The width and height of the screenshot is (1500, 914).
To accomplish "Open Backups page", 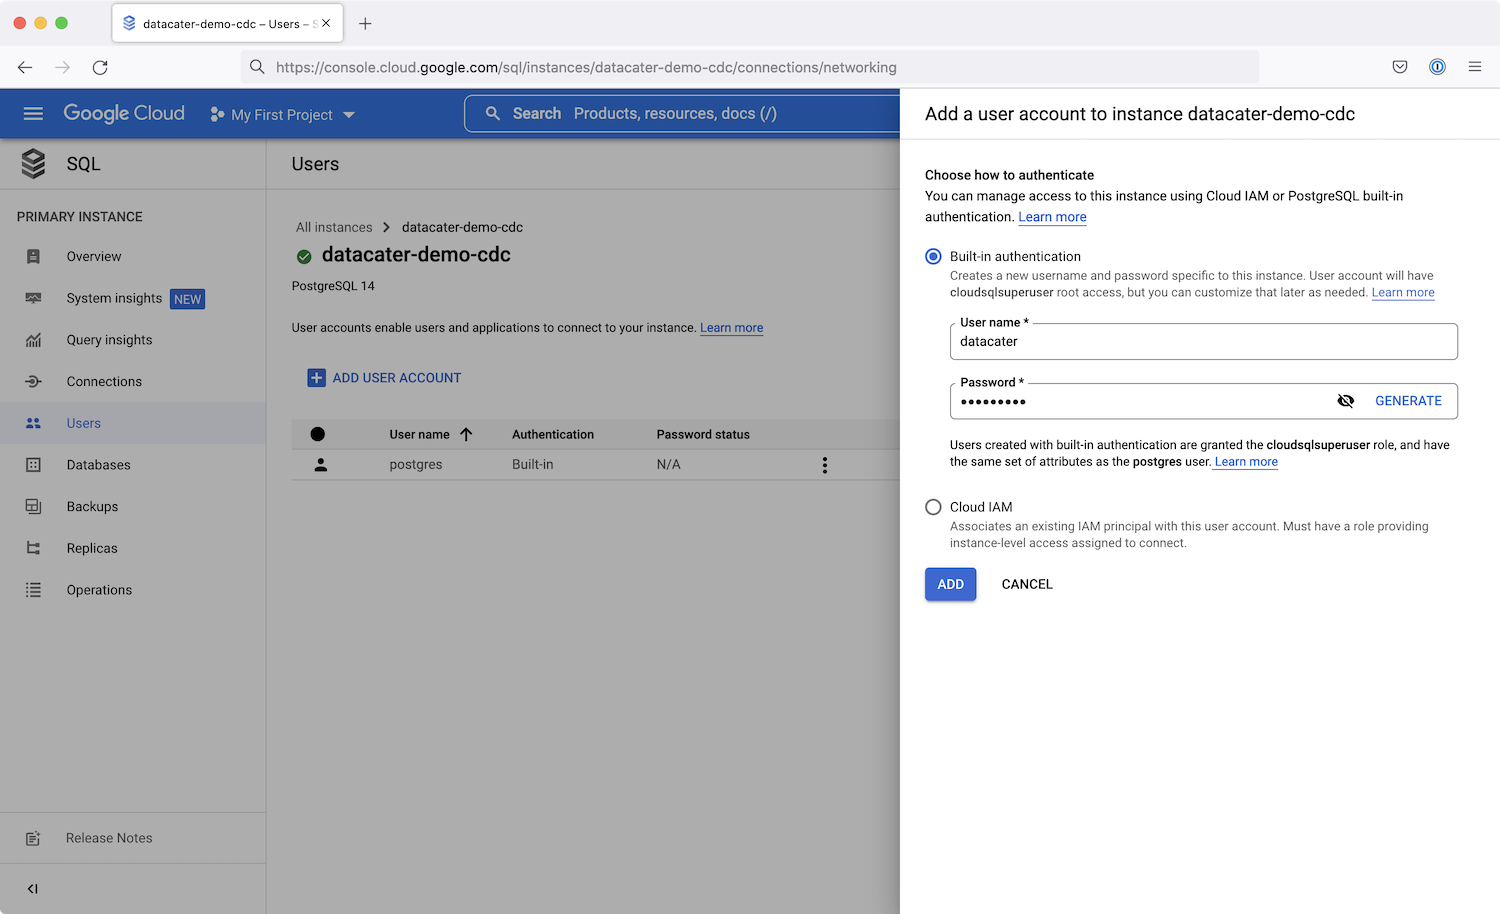I will click(92, 507).
